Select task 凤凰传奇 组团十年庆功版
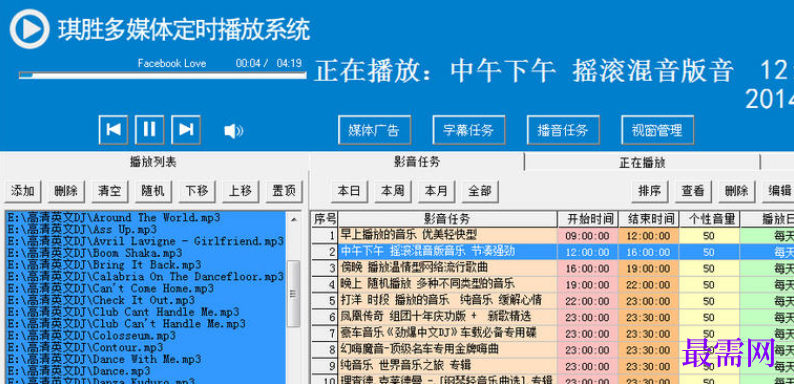This screenshot has width=794, height=384. tap(448, 317)
